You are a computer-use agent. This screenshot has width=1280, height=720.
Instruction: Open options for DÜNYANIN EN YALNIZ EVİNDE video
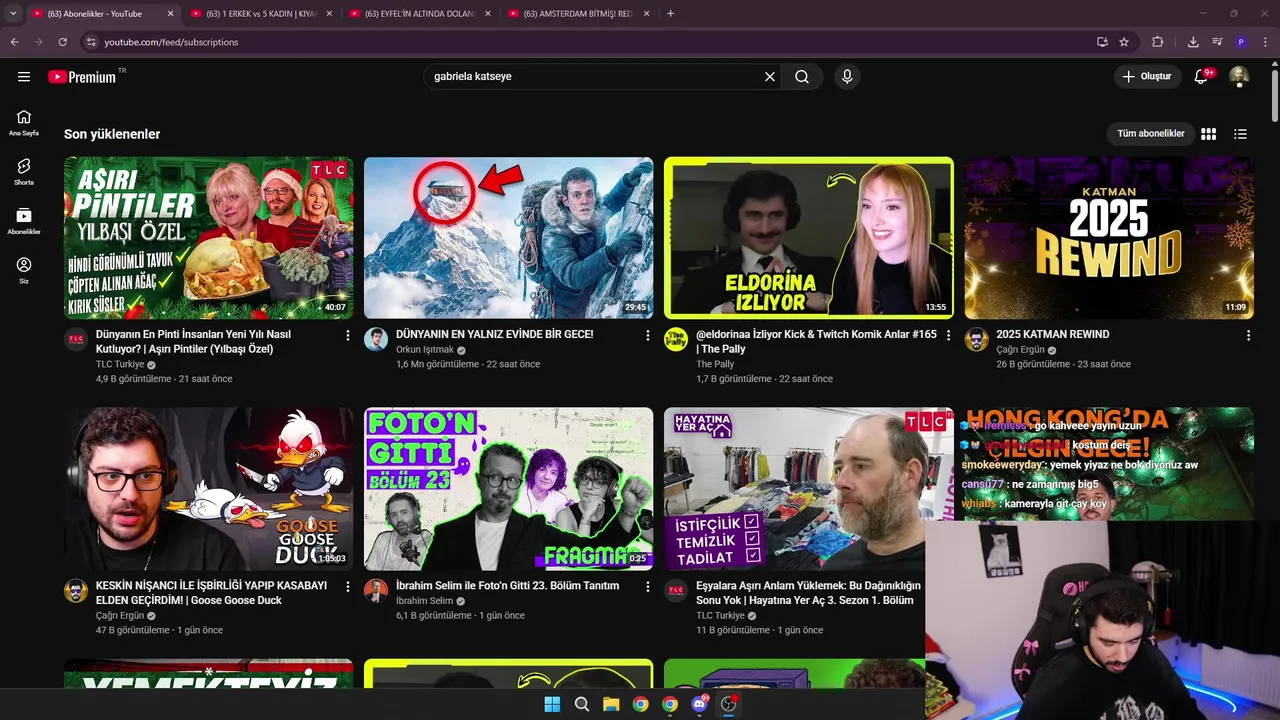point(648,336)
